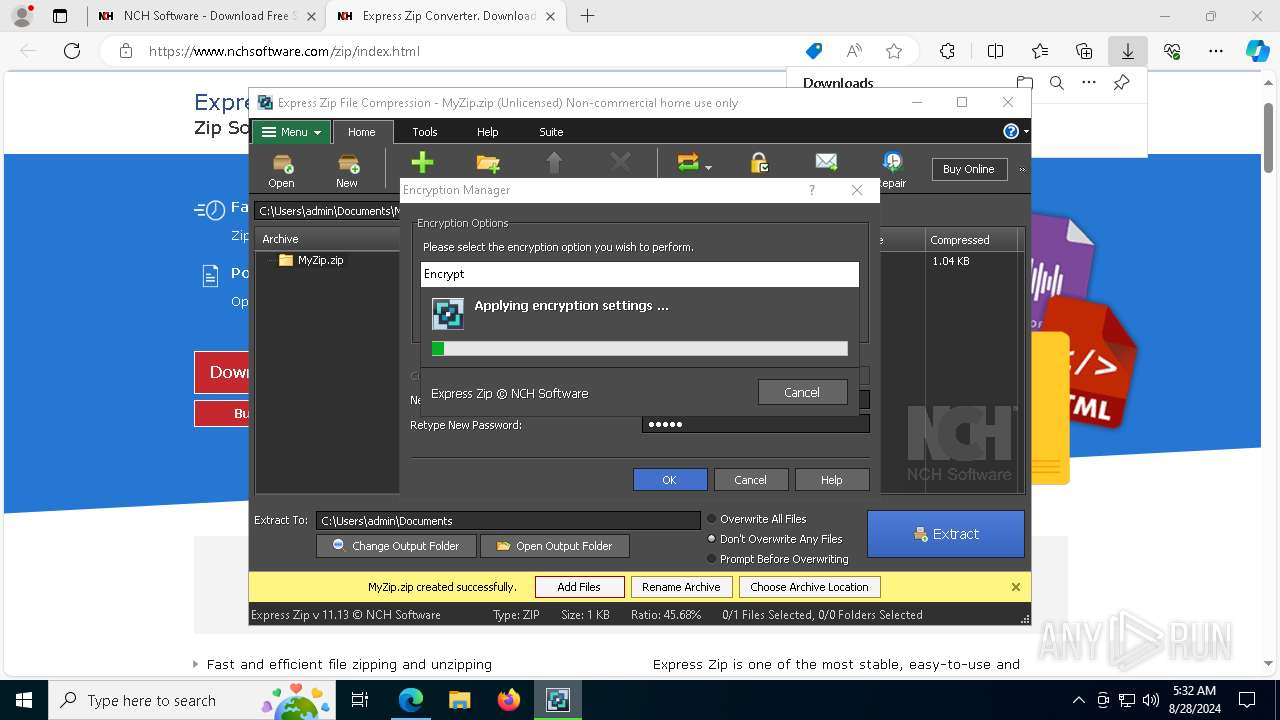Open Edge Collections icon
This screenshot has height=720, width=1280.
[x=1084, y=51]
